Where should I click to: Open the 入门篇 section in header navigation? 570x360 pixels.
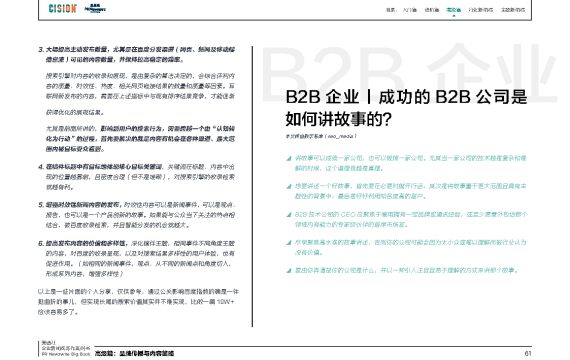(x=410, y=10)
